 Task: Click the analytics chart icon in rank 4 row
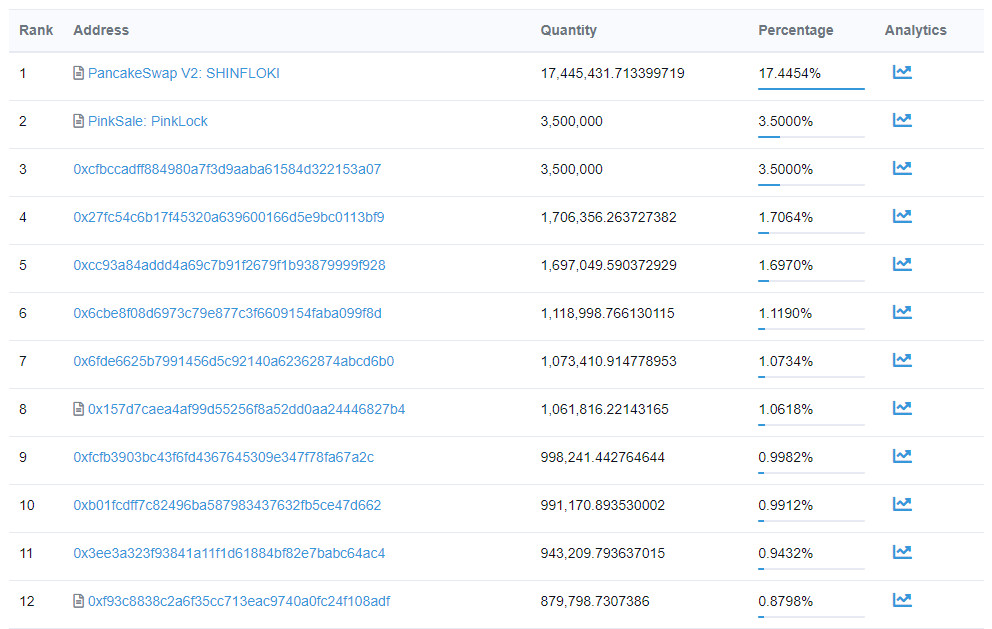[x=902, y=216]
